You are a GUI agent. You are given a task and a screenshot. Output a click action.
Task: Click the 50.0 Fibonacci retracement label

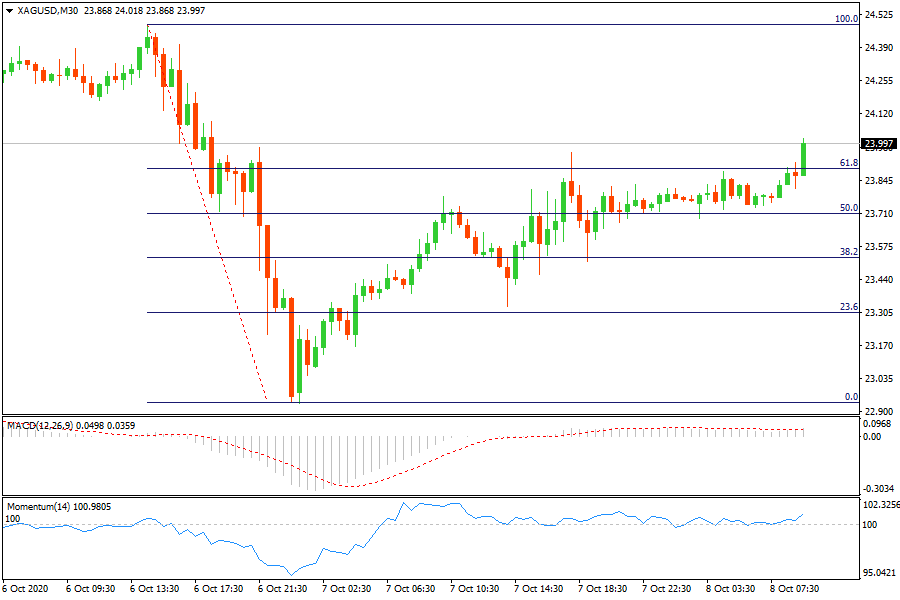pyautogui.click(x=849, y=208)
